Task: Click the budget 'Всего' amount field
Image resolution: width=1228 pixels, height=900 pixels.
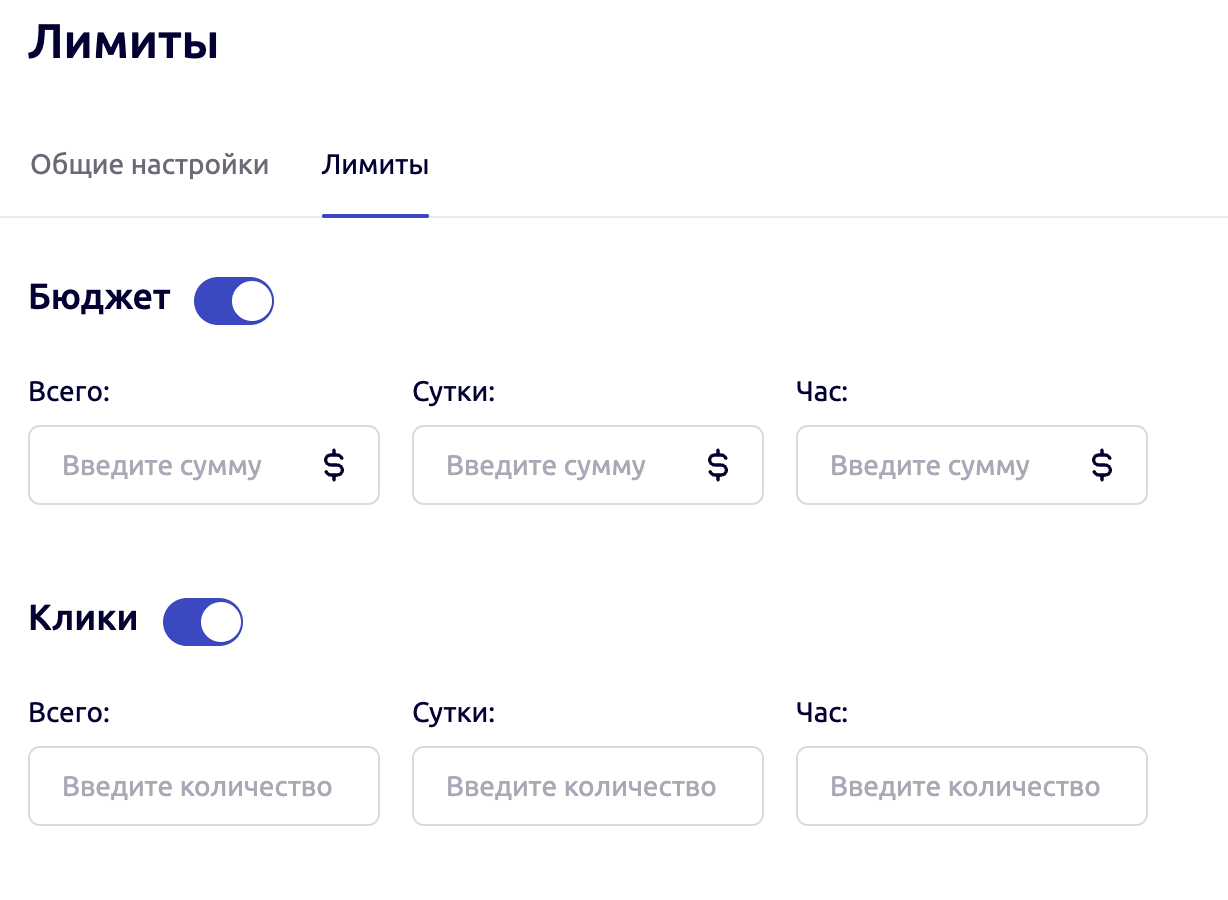Action: pyautogui.click(x=180, y=465)
